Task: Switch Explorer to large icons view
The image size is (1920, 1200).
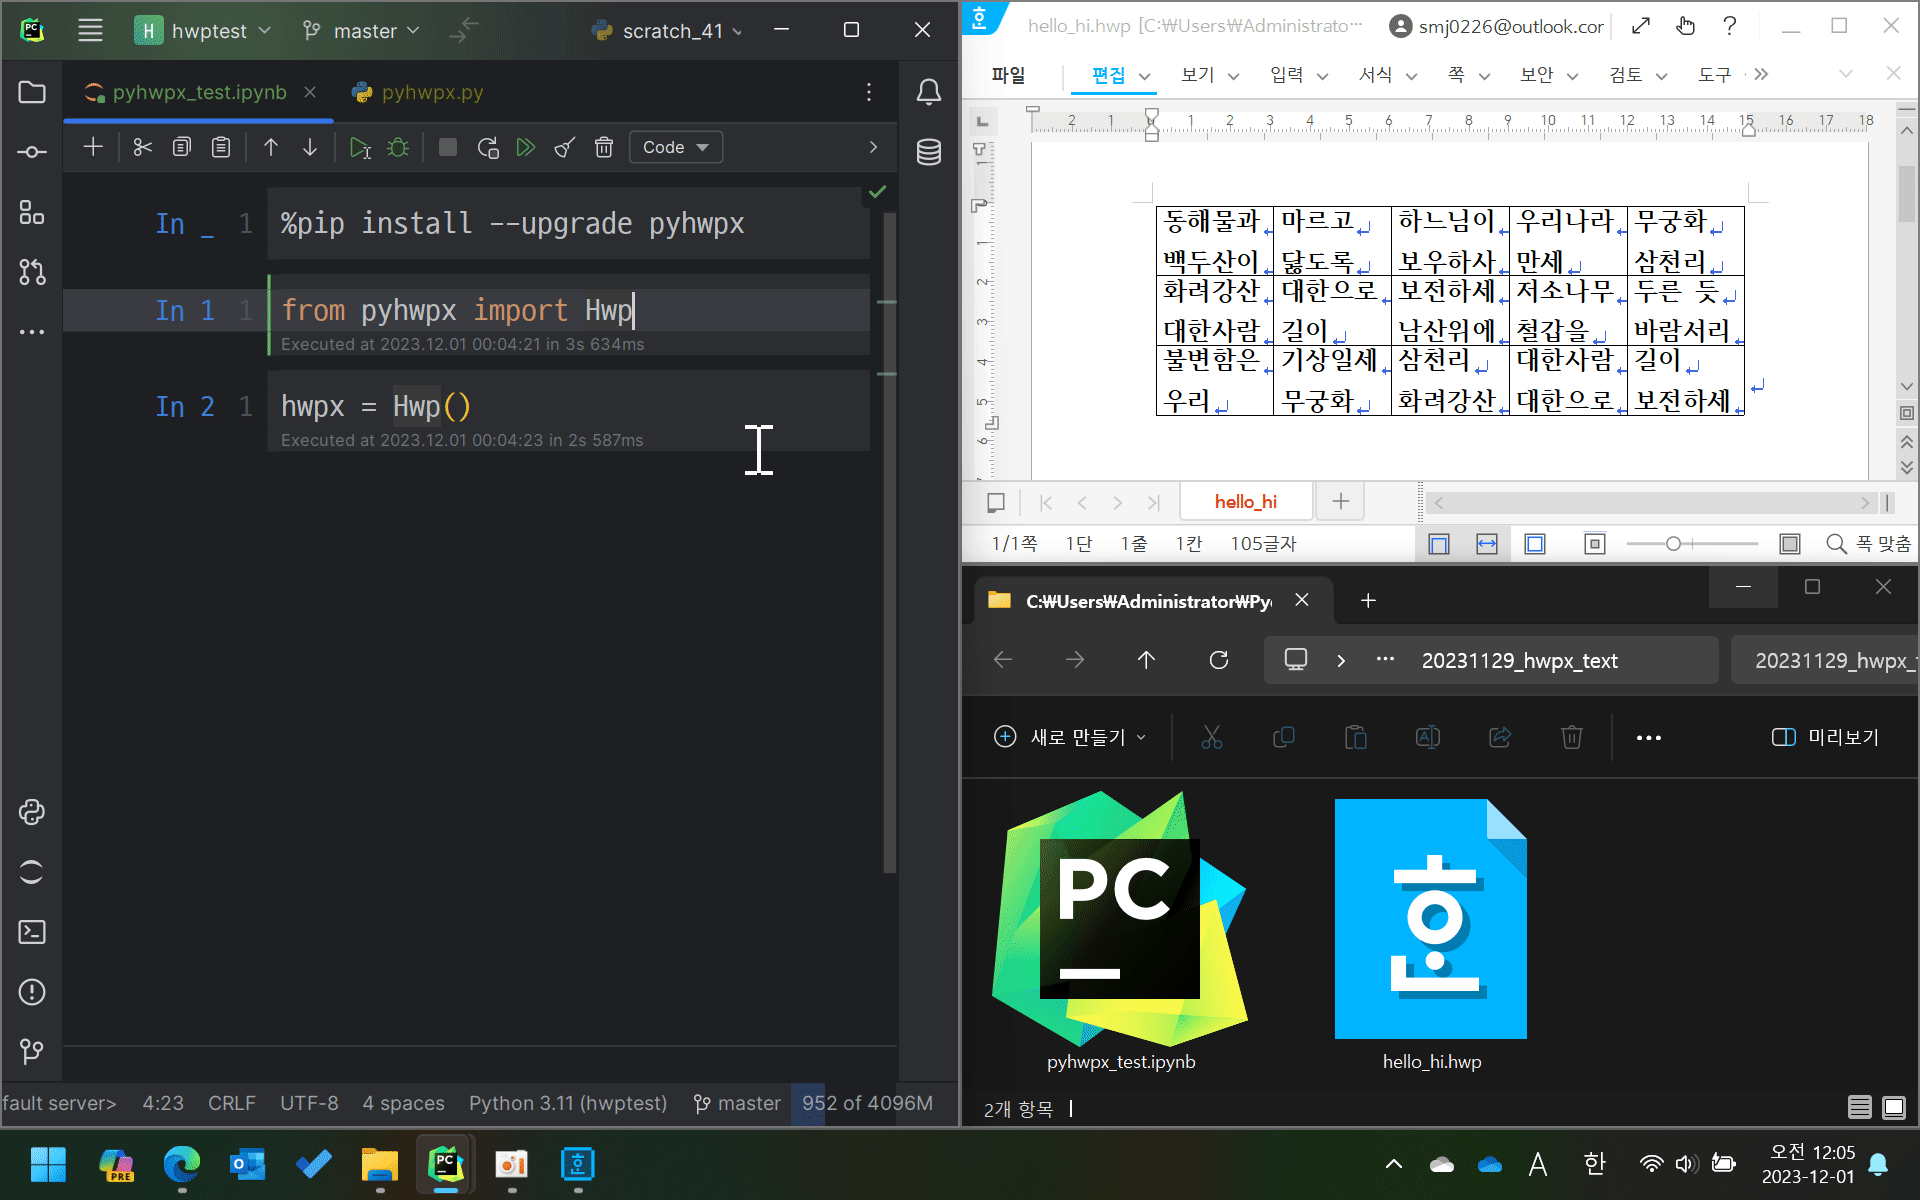Action: 1894,1107
